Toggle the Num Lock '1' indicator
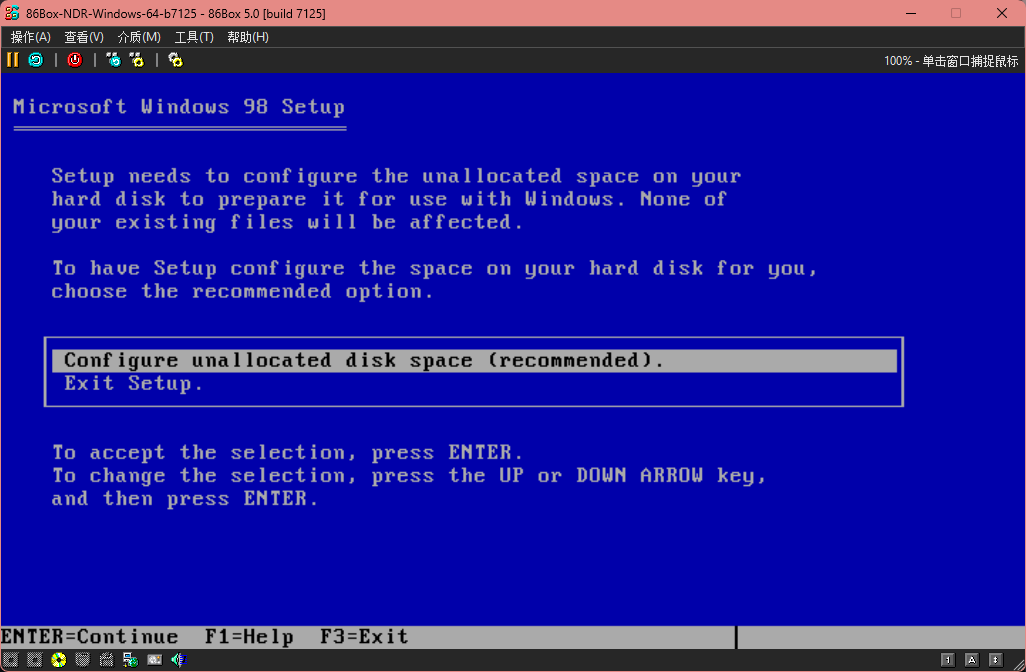The height and width of the screenshot is (672, 1026). coord(947,660)
